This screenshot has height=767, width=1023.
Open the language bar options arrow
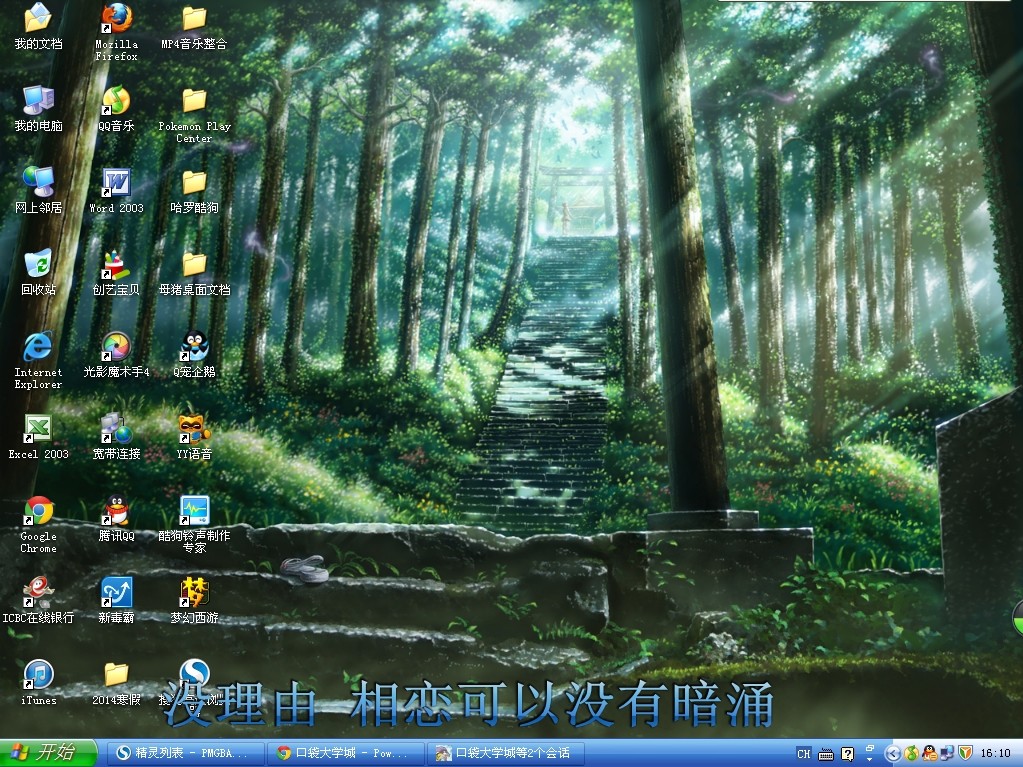[870, 760]
